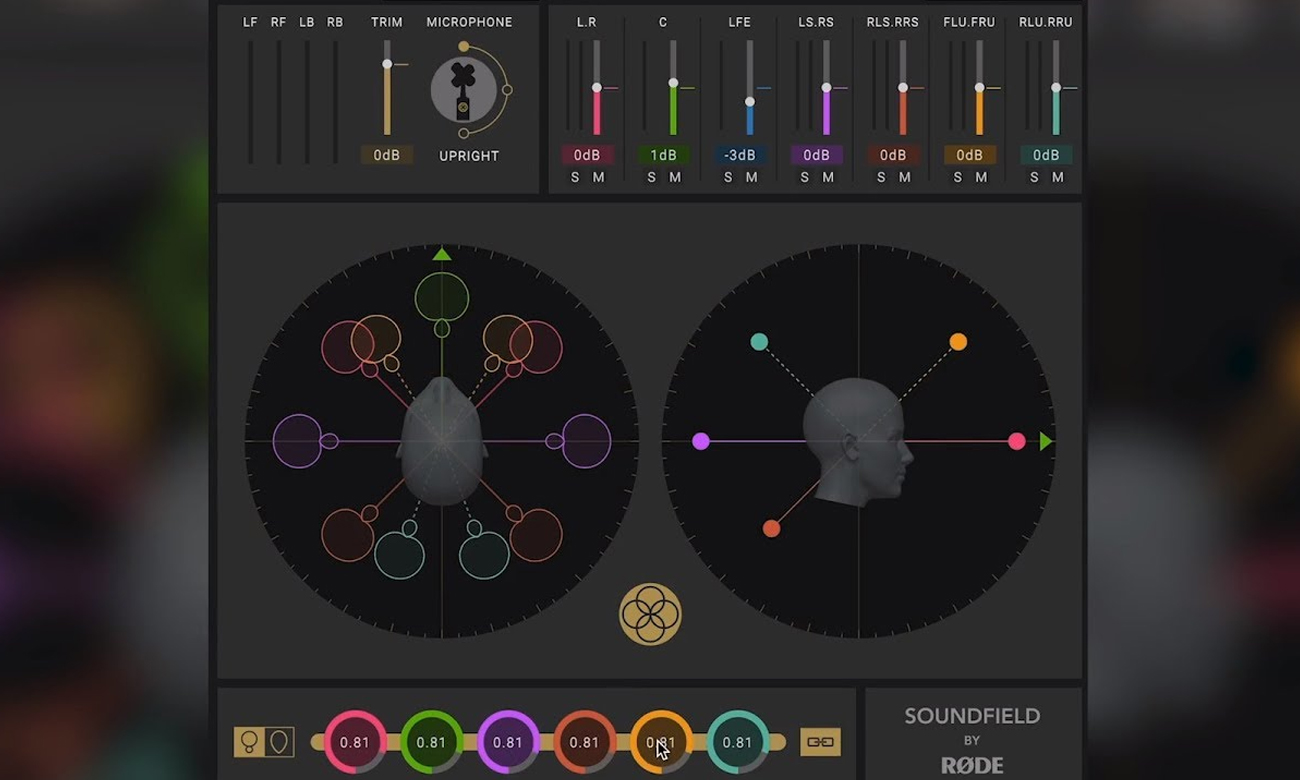Solo the LFE channel
1300x780 pixels.
pyautogui.click(x=728, y=177)
